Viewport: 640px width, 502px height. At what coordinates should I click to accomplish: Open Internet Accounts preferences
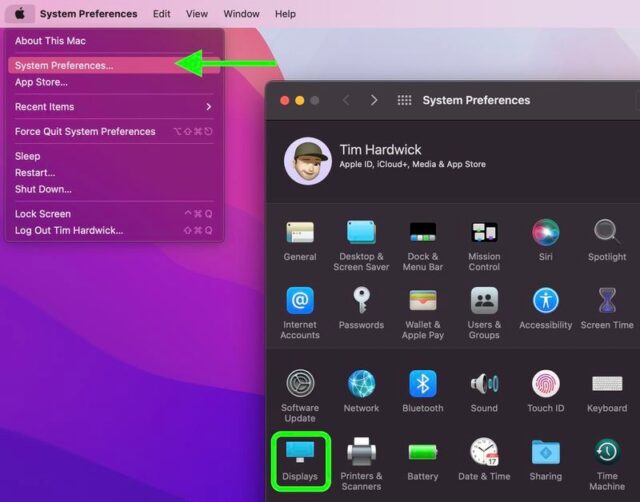click(x=300, y=313)
